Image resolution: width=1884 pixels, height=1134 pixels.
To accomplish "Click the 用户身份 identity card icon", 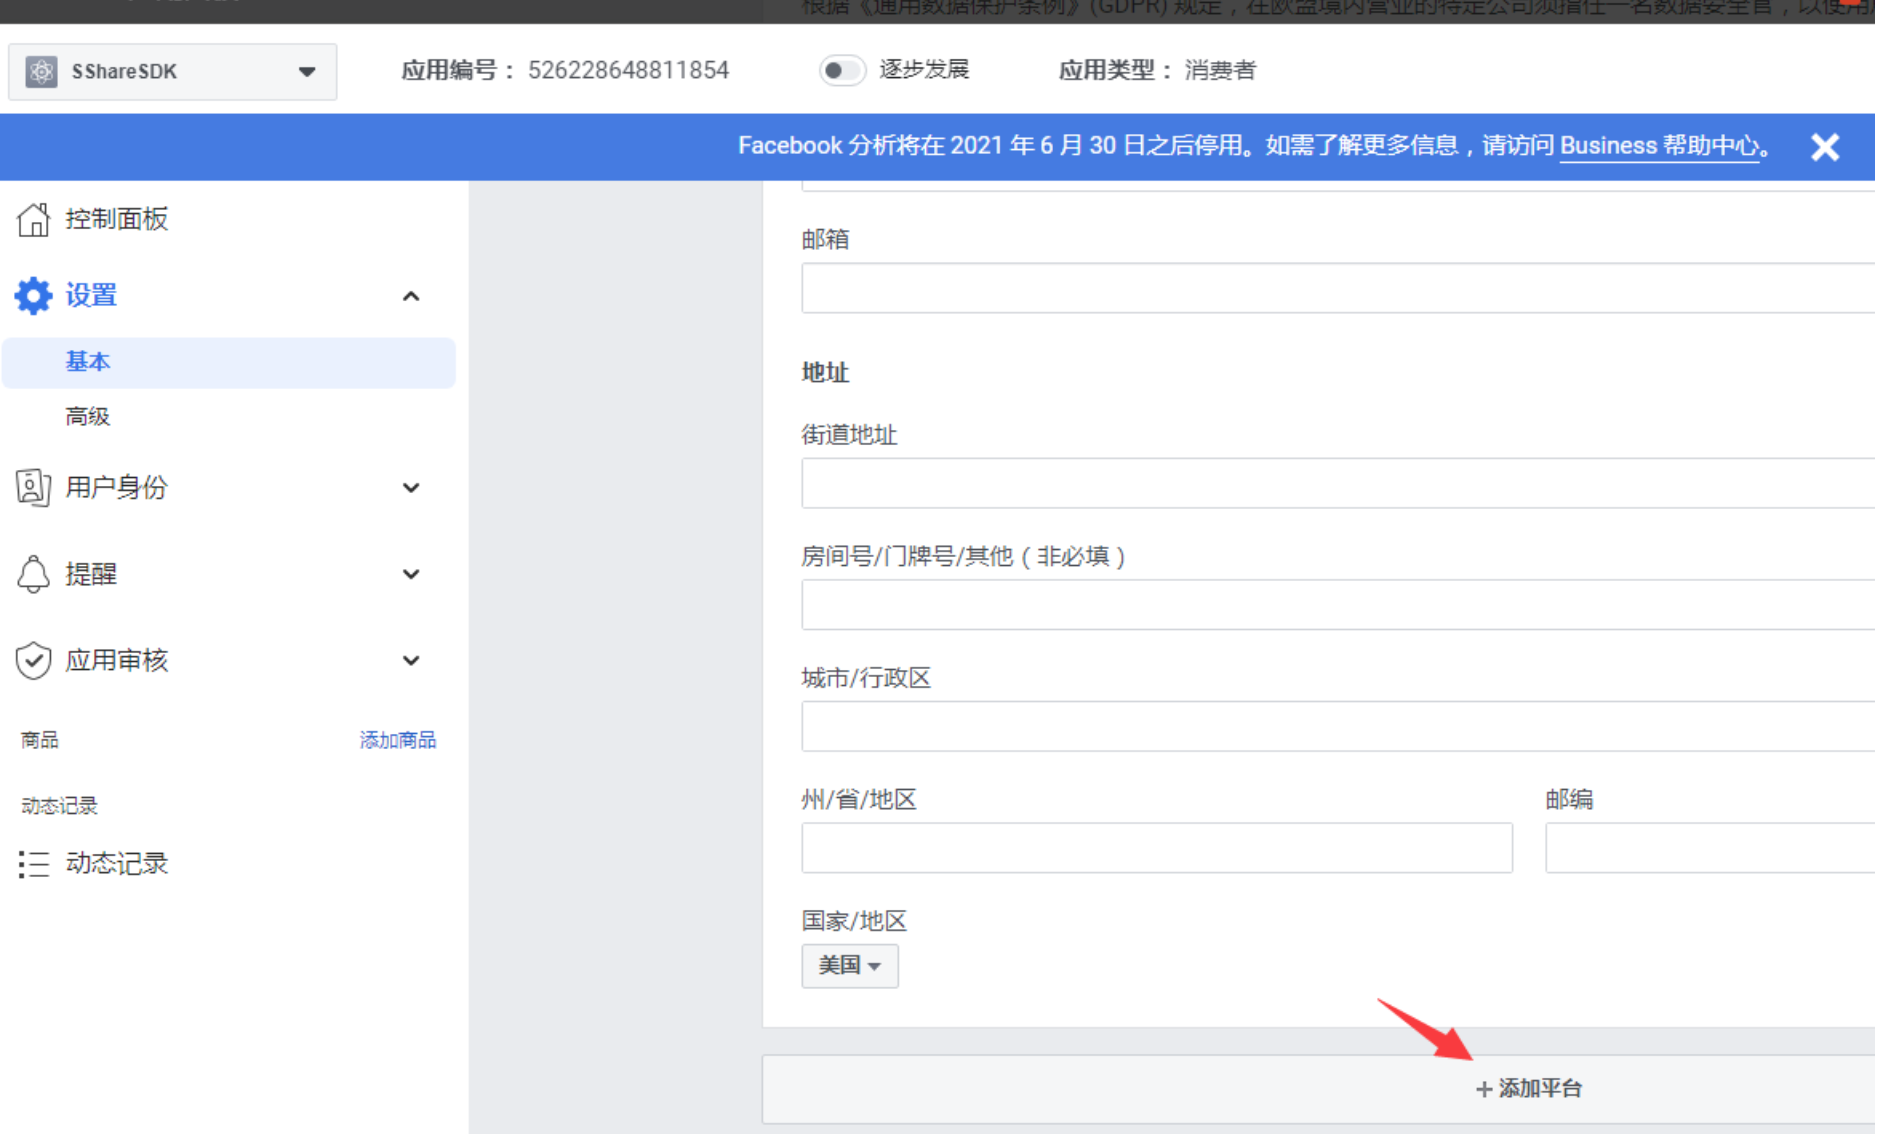I will pos(33,487).
